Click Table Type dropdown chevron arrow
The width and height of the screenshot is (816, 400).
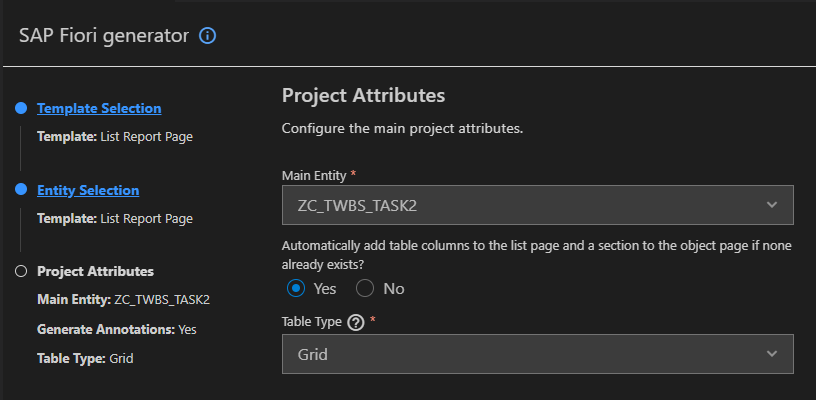(772, 354)
